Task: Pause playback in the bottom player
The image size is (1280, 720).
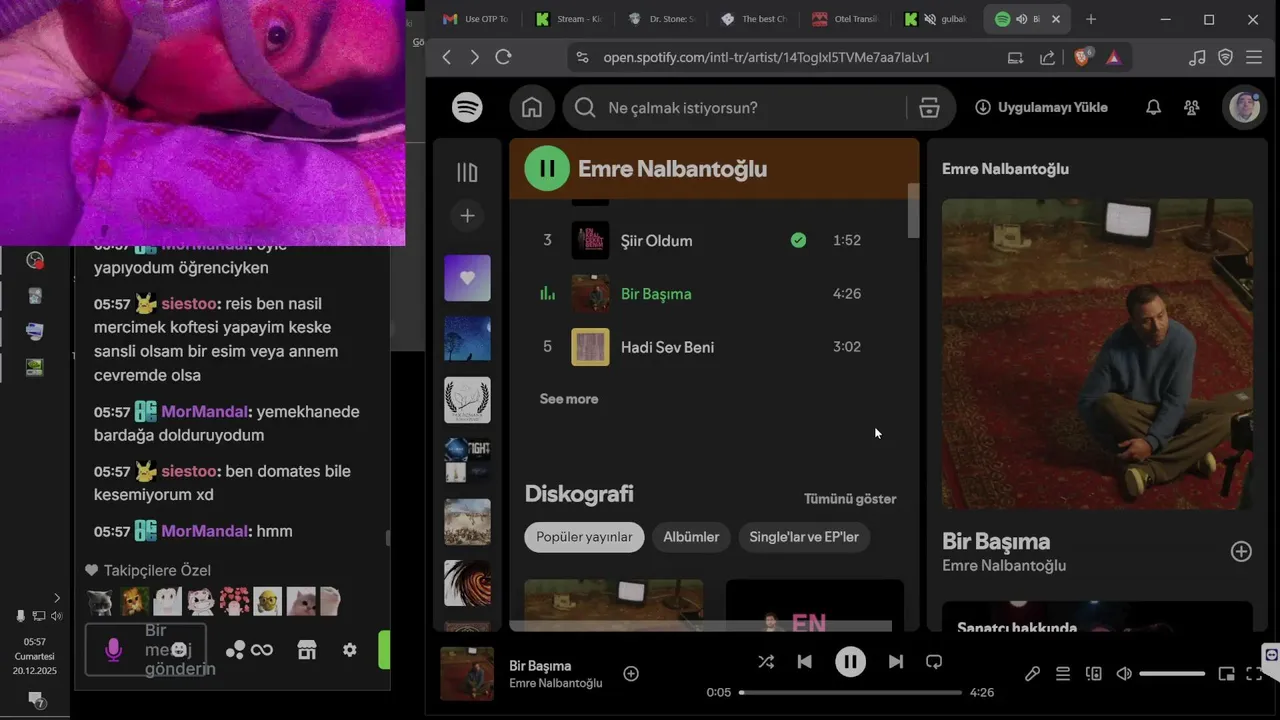Action: [x=850, y=661]
